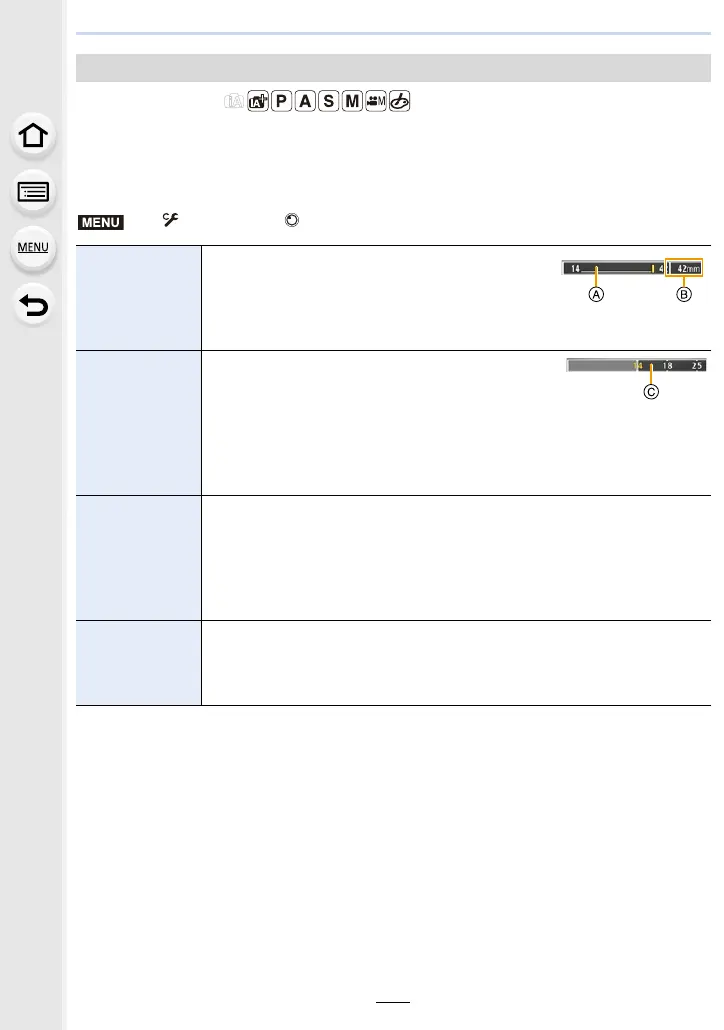
Task: Select the Creative Control palette icon
Action: click(399, 101)
